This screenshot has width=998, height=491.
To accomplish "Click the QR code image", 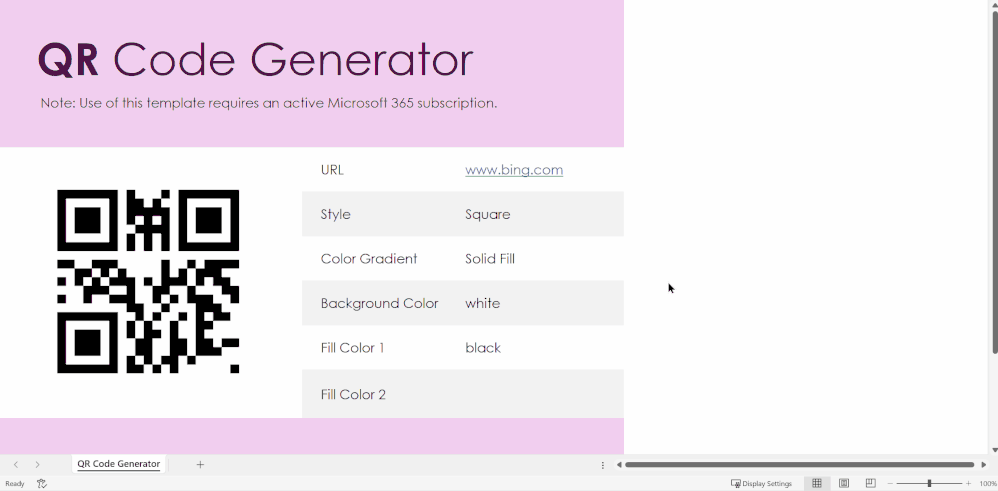I will click(x=148, y=281).
